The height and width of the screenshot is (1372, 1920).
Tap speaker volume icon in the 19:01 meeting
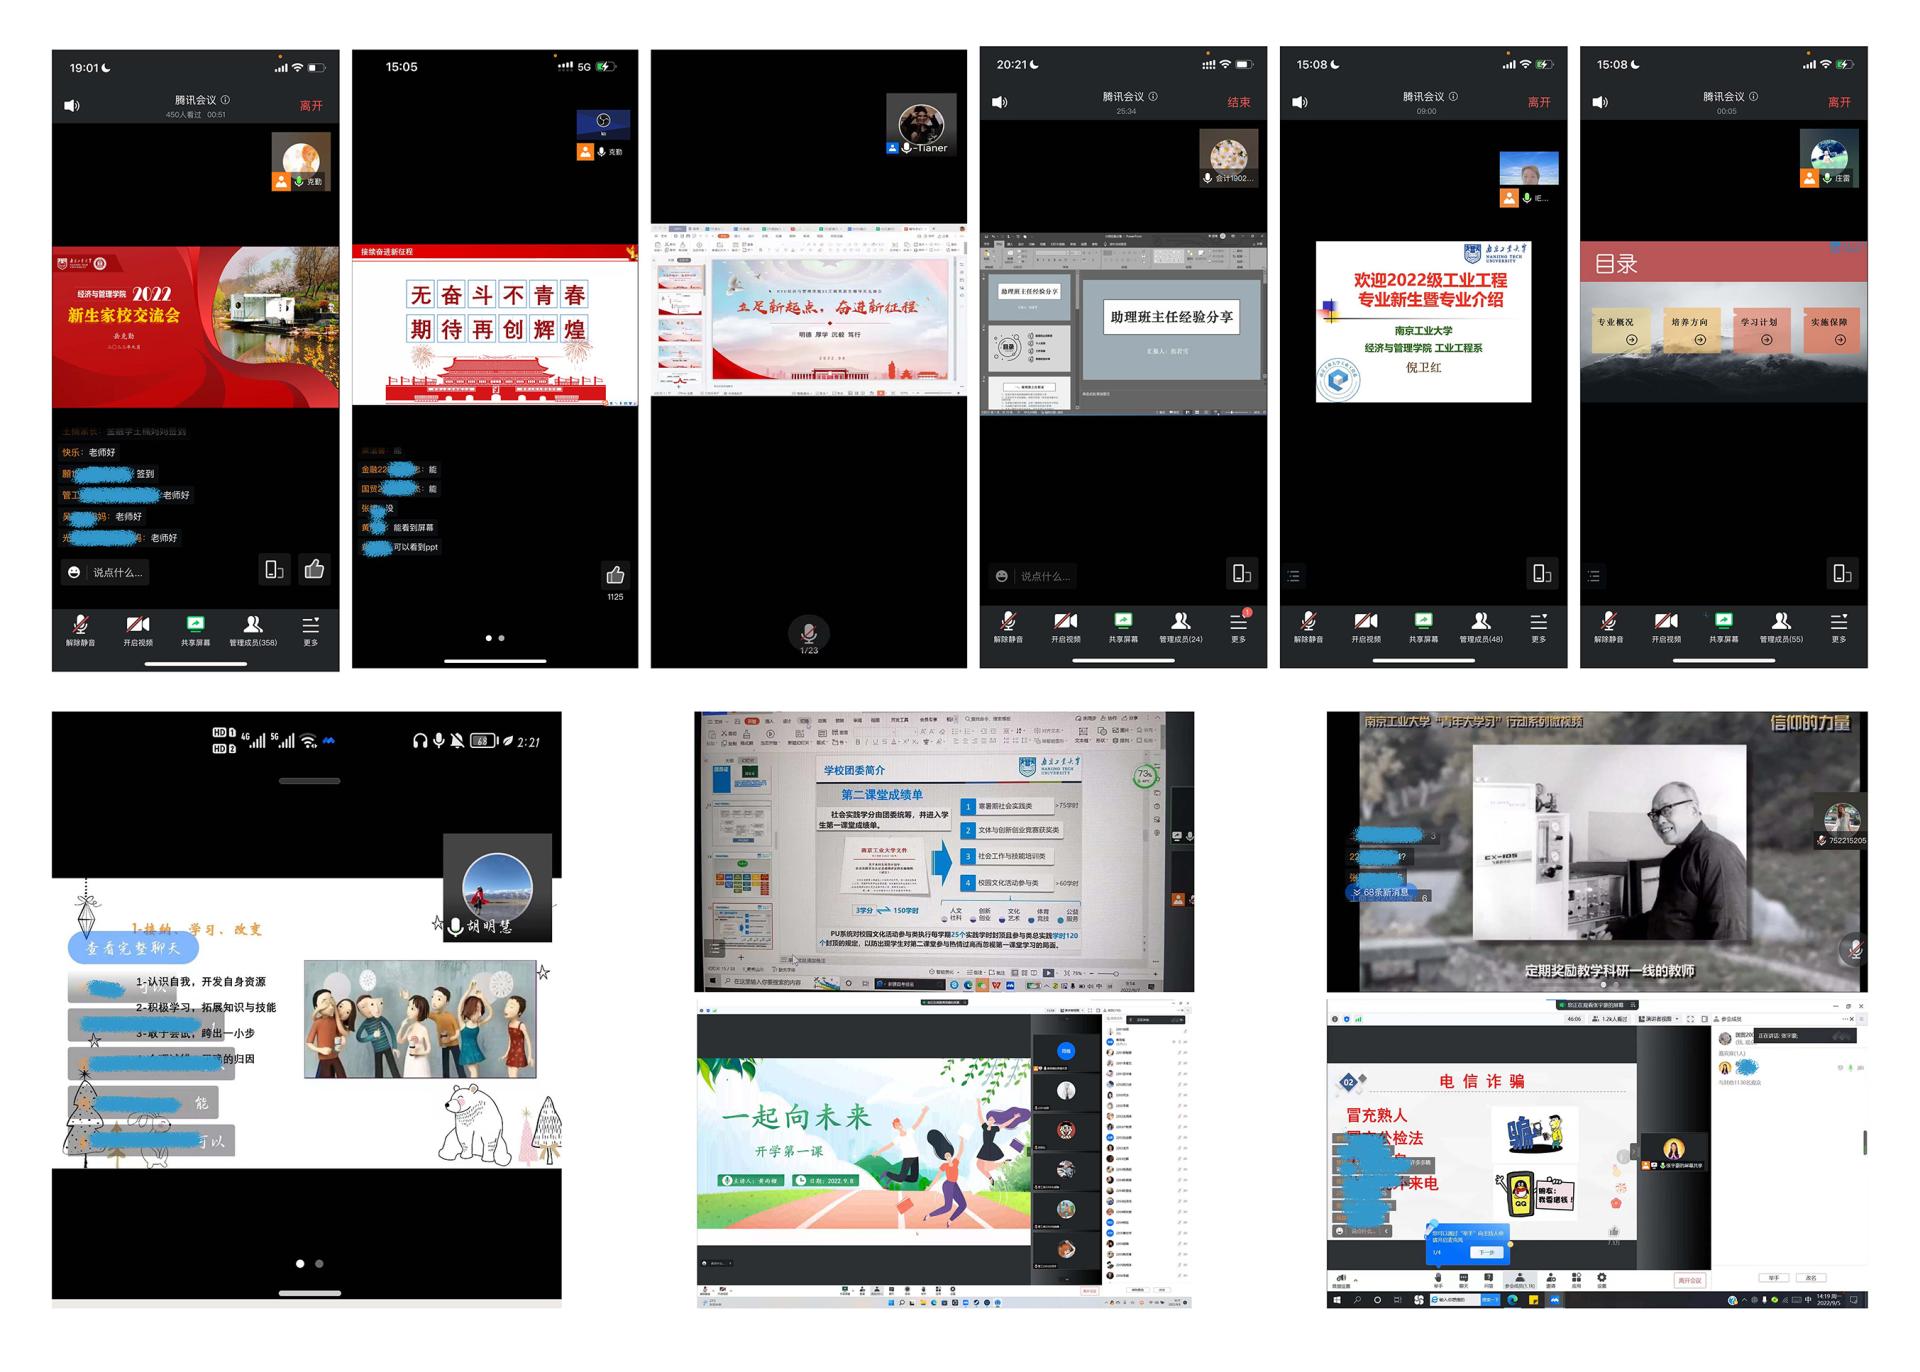tap(72, 105)
